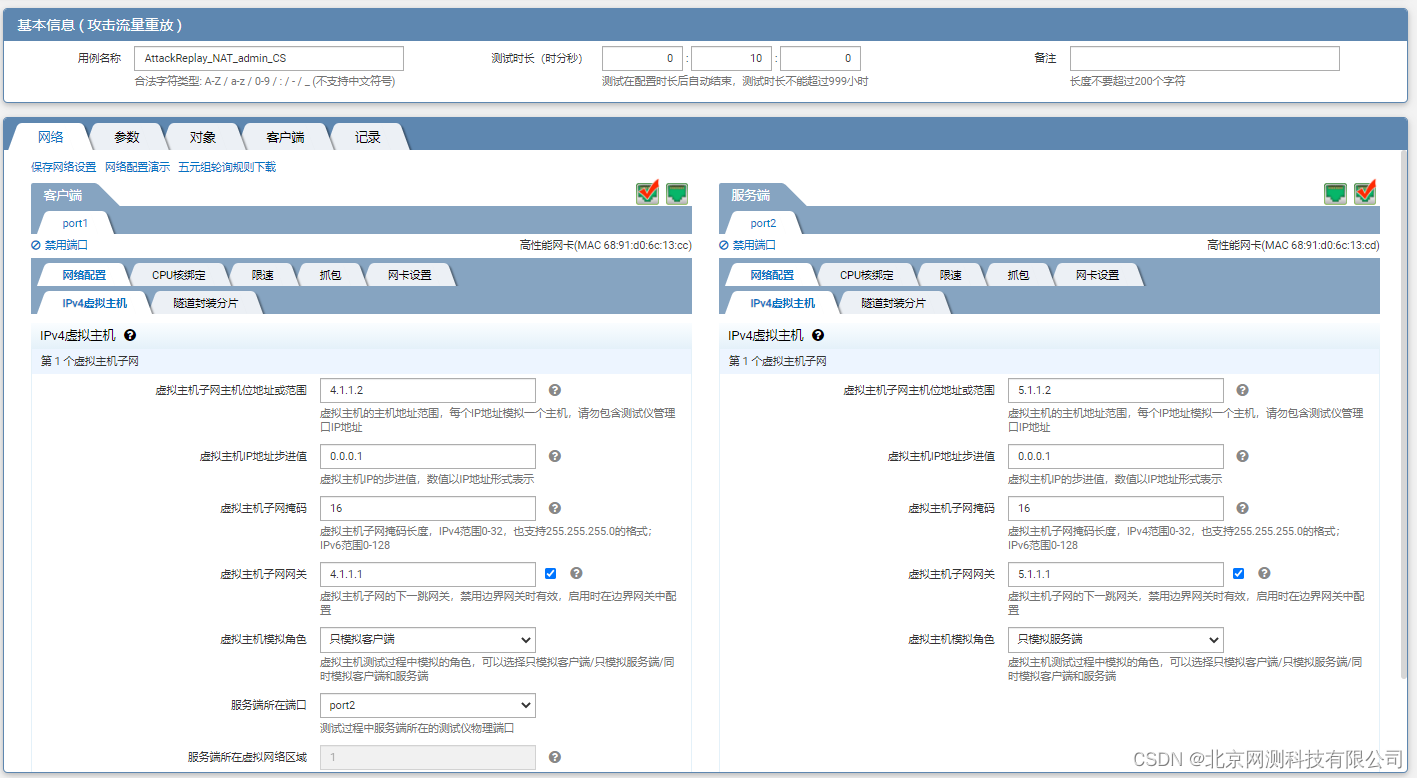This screenshot has width=1417, height=778.
Task: Open server CPU核绑定 tab
Action: 867,275
